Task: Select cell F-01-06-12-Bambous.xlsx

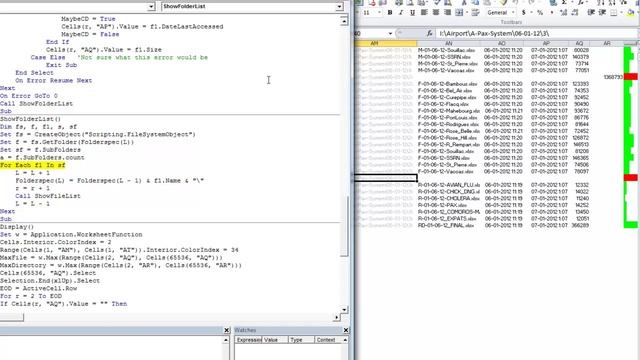Action: [449, 84]
